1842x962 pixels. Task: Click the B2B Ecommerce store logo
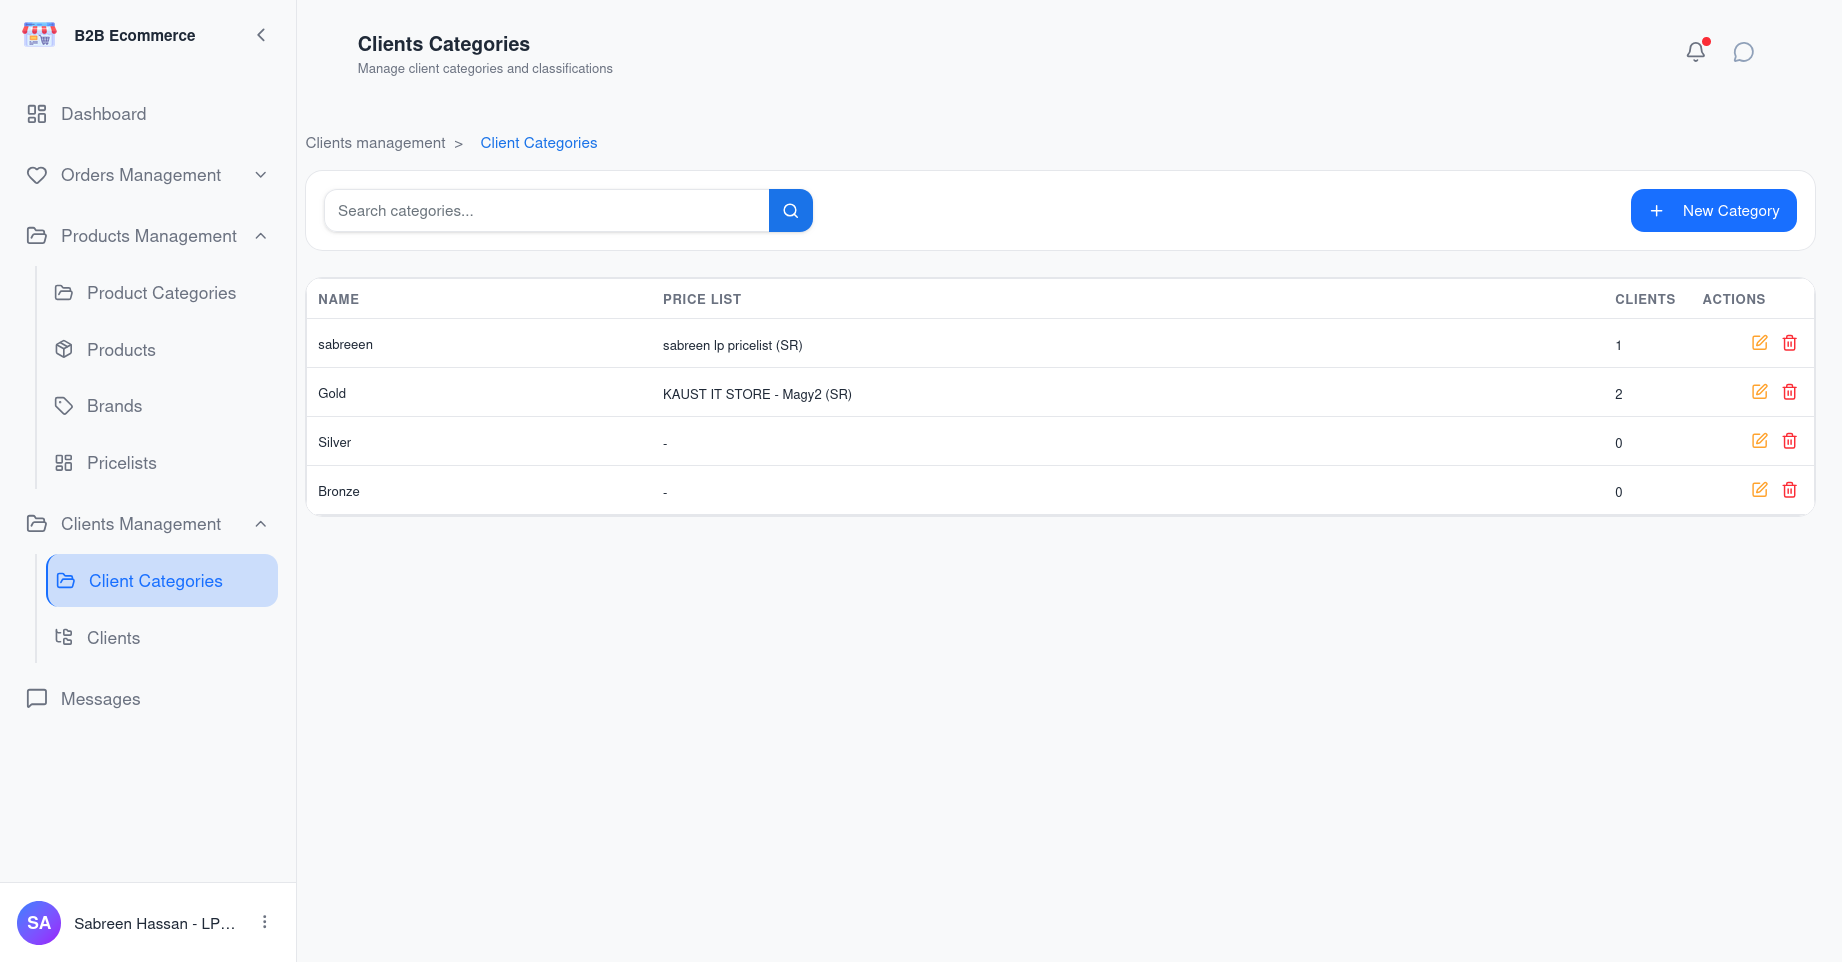tap(39, 35)
